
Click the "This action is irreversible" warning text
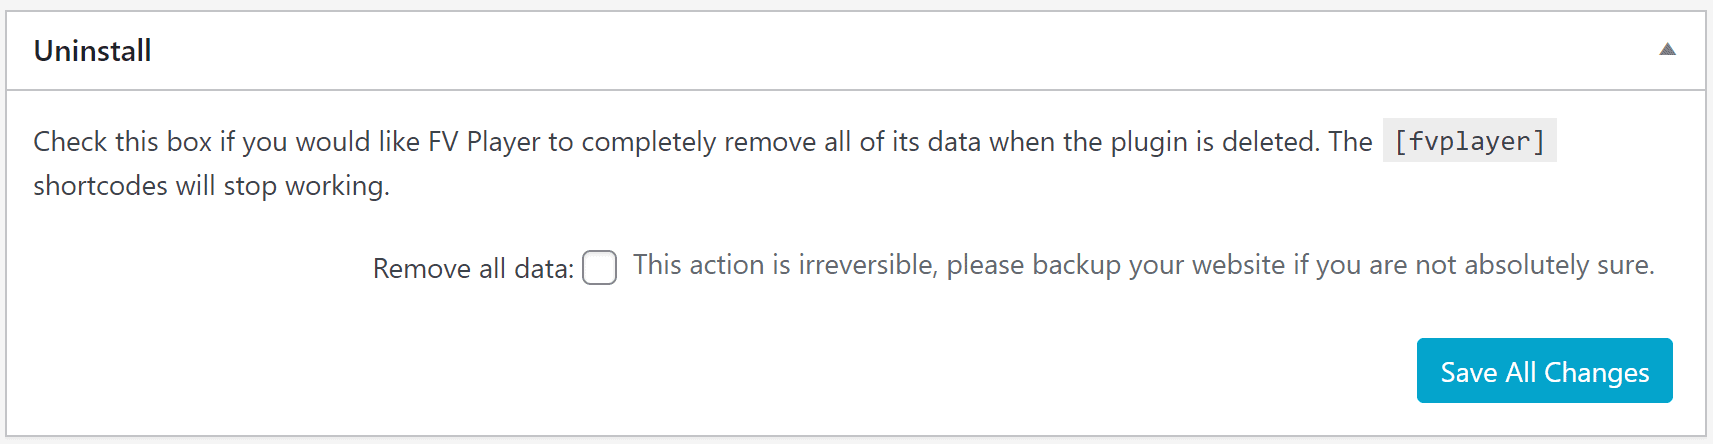pos(785,264)
